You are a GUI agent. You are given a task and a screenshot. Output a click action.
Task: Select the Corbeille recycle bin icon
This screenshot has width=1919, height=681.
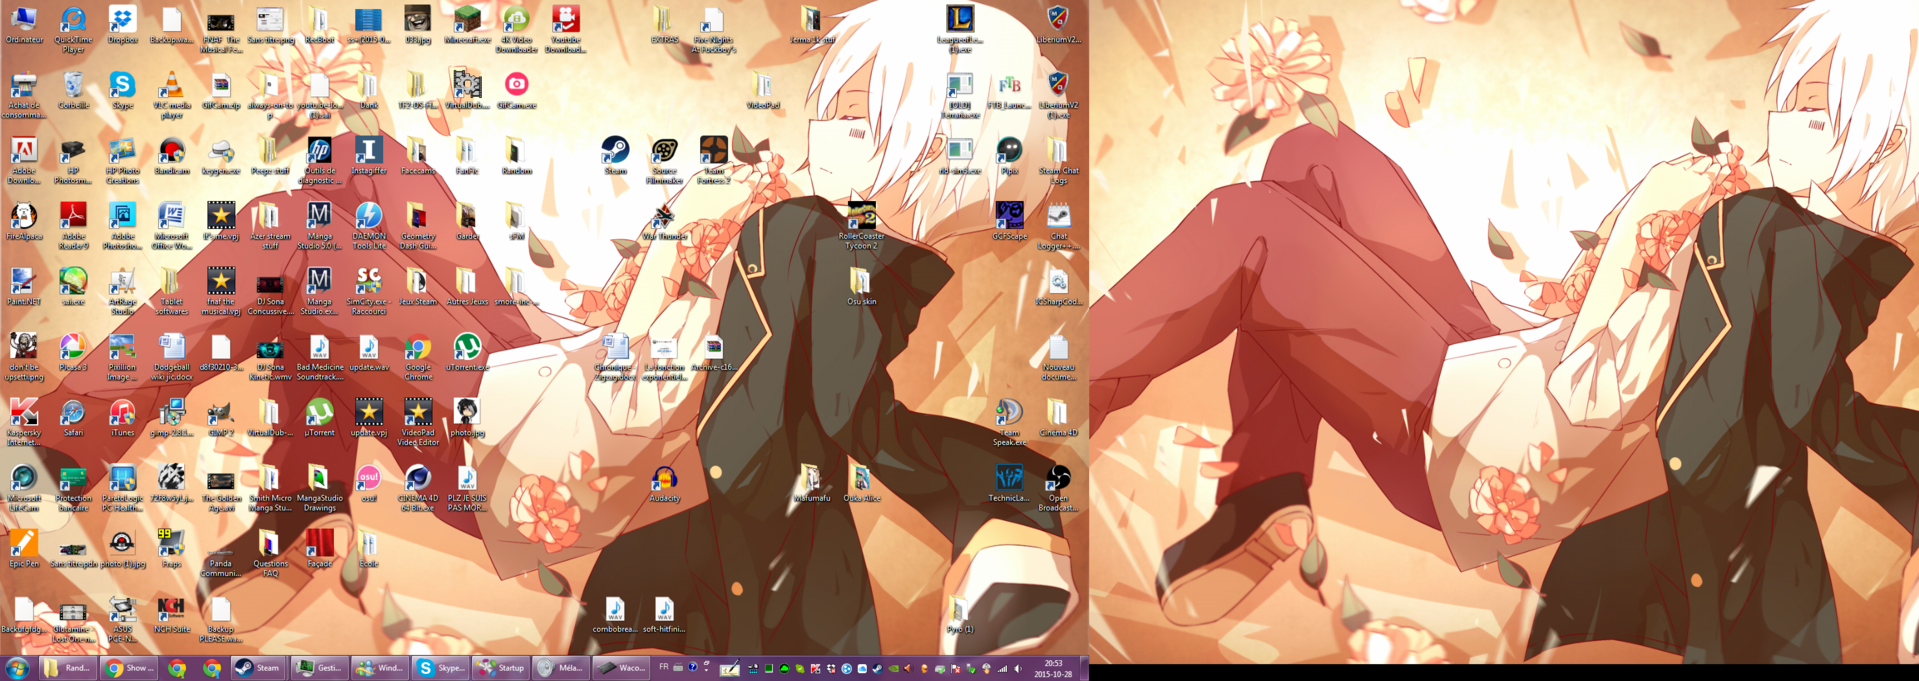[x=73, y=87]
